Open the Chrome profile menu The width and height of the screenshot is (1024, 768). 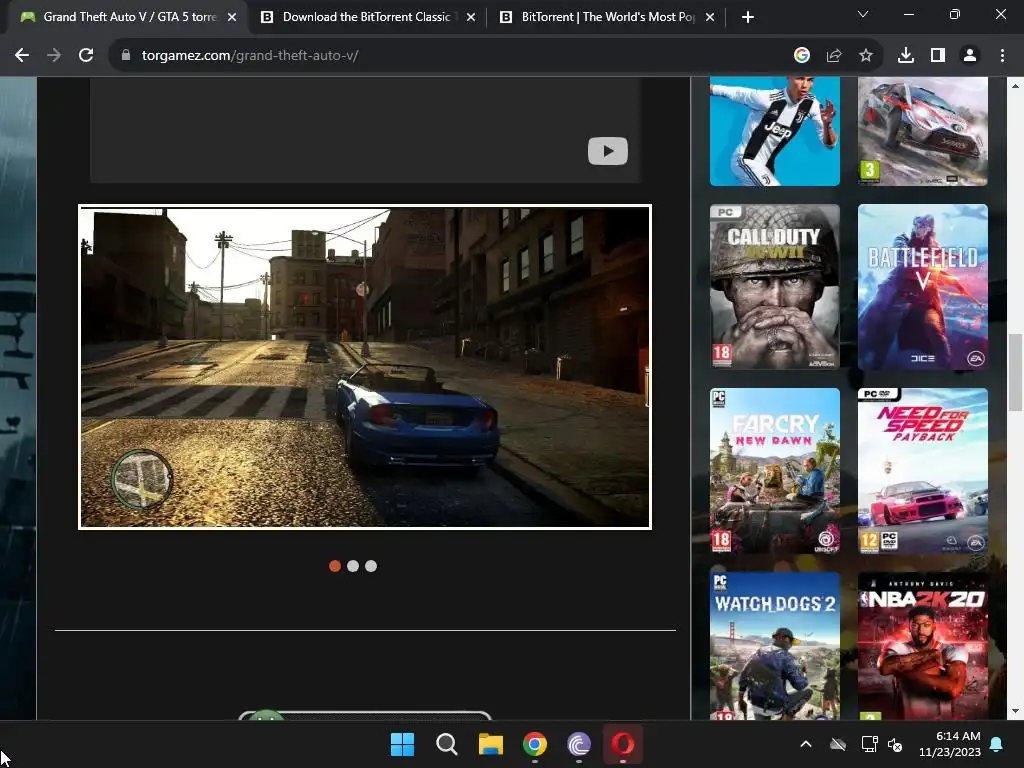click(x=970, y=56)
